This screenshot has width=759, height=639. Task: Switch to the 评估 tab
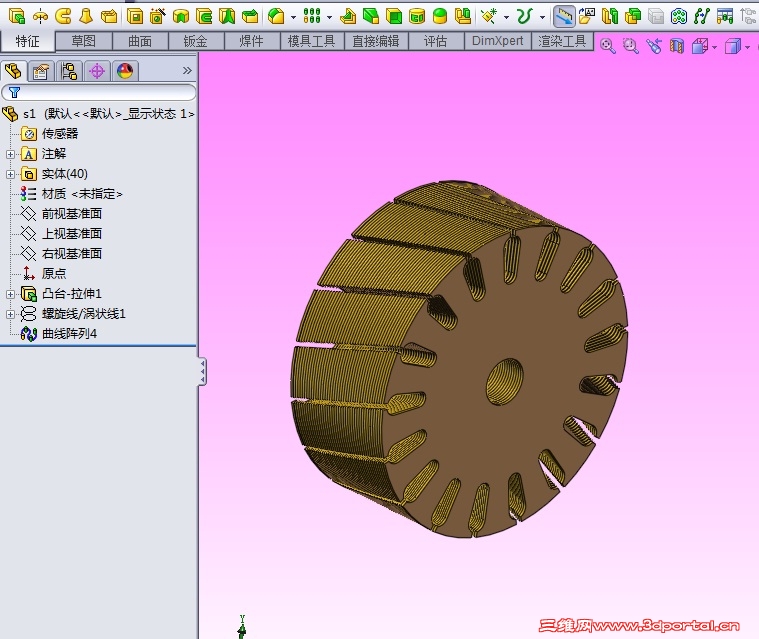pyautogui.click(x=436, y=41)
